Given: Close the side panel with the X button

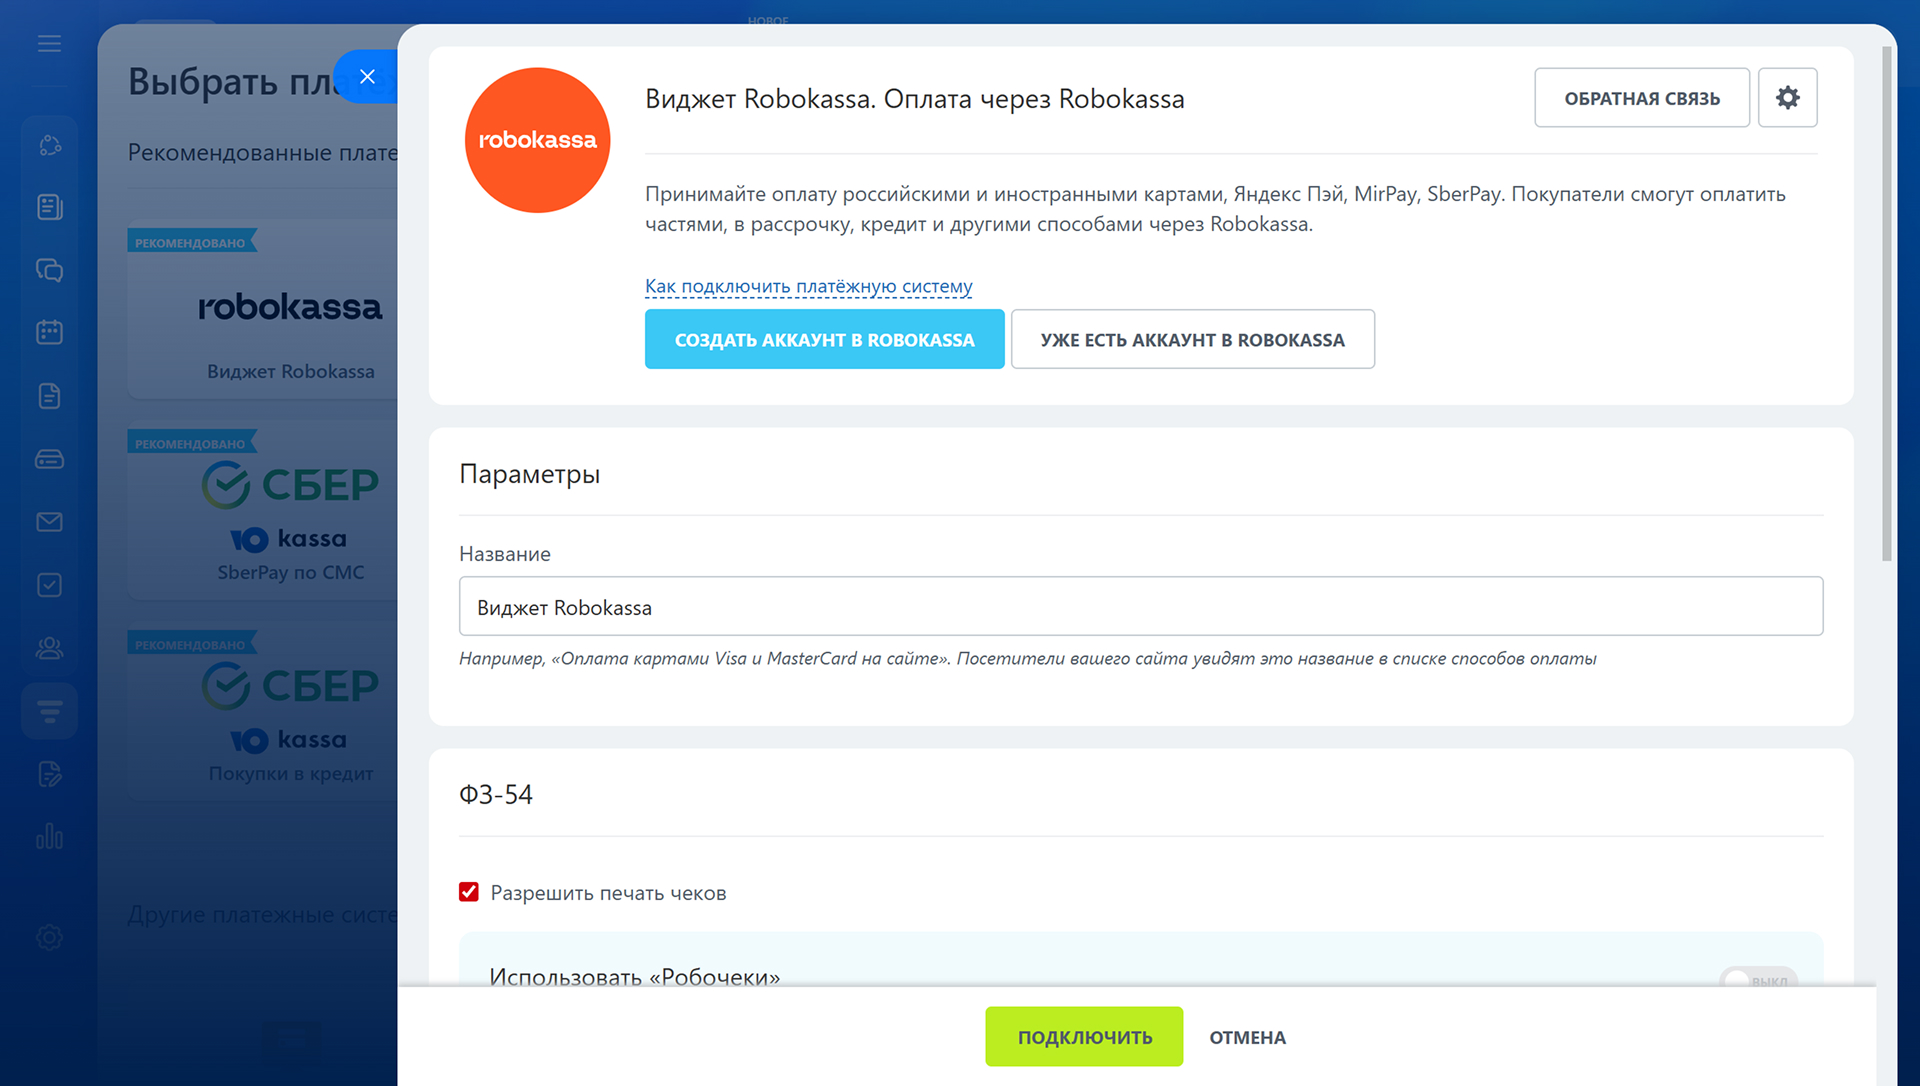Looking at the screenshot, I should coord(367,77).
